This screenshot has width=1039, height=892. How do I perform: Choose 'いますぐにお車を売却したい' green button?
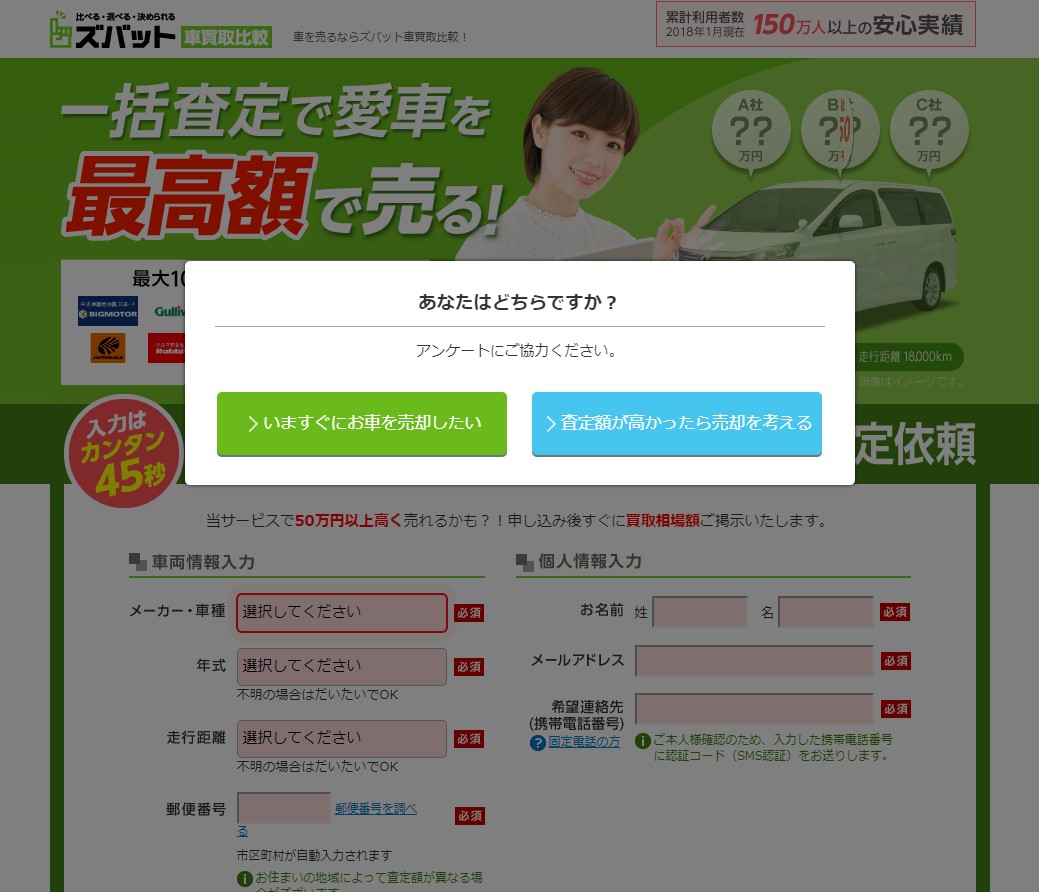362,423
